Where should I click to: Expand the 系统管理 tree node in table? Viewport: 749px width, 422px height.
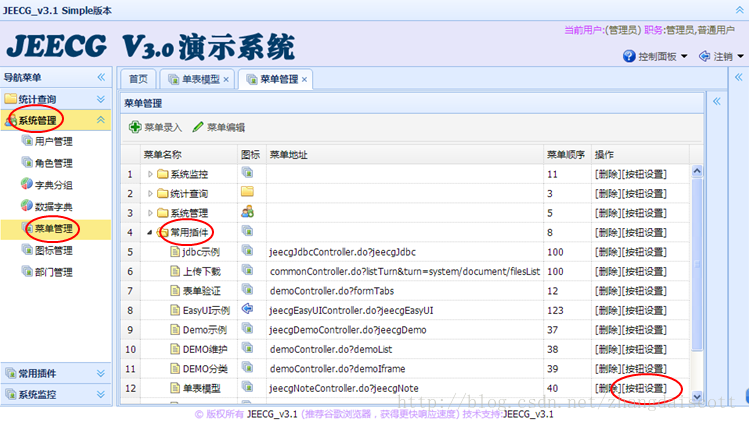coord(150,213)
